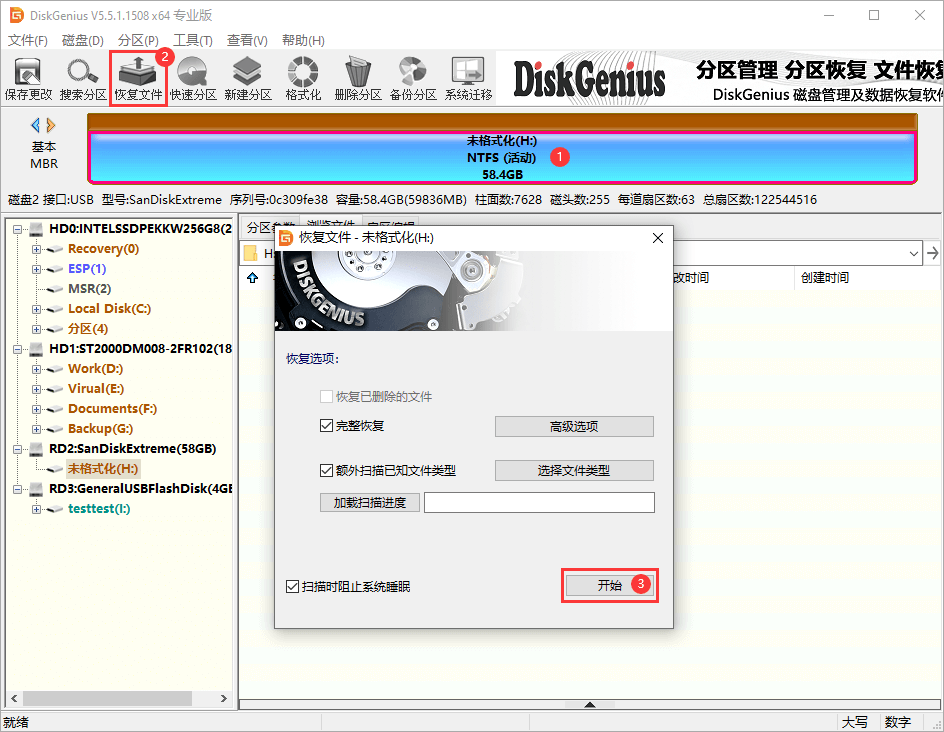This screenshot has width=944, height=732.
Task: Click the Start (开始) button
Action: coord(609,585)
